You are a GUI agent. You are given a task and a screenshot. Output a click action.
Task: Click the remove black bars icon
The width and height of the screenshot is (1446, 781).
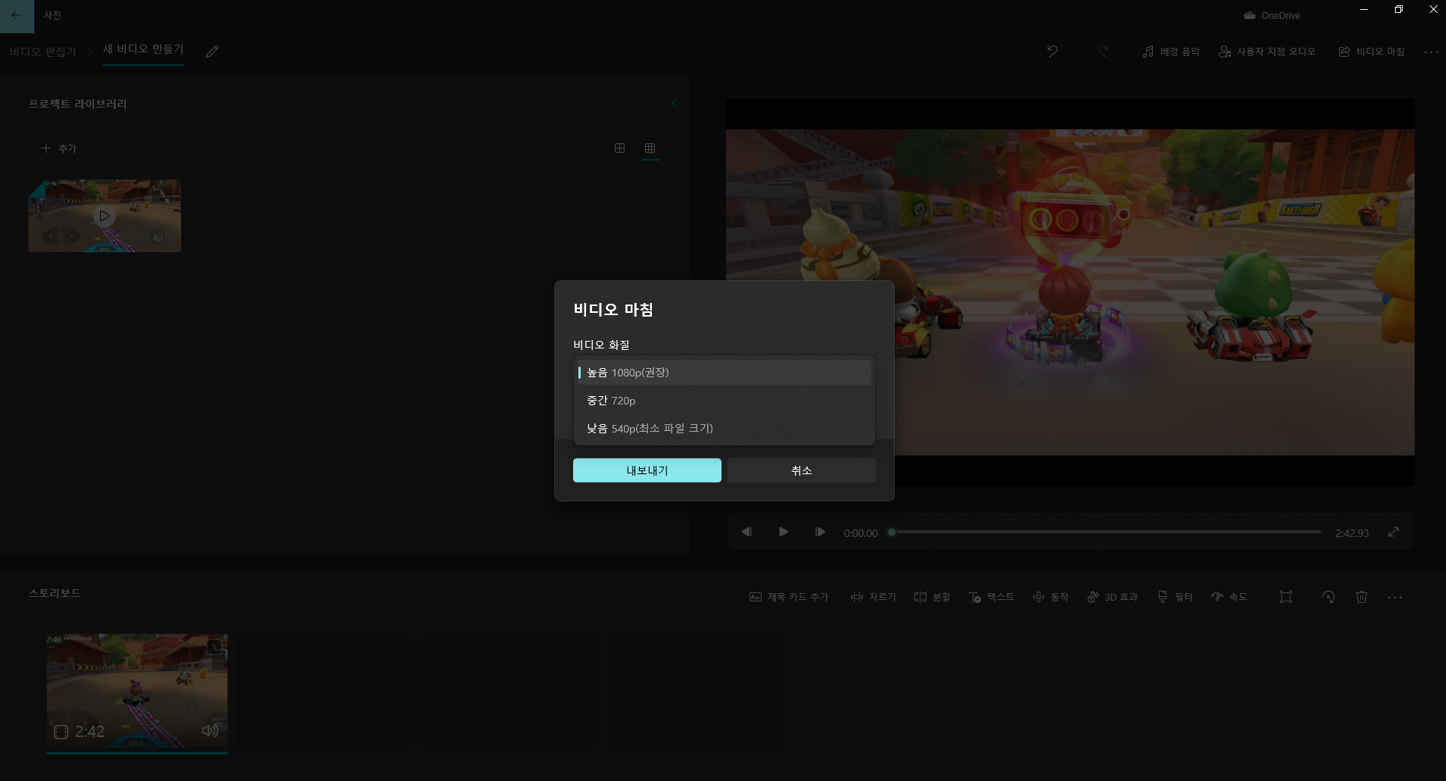tap(1286, 597)
